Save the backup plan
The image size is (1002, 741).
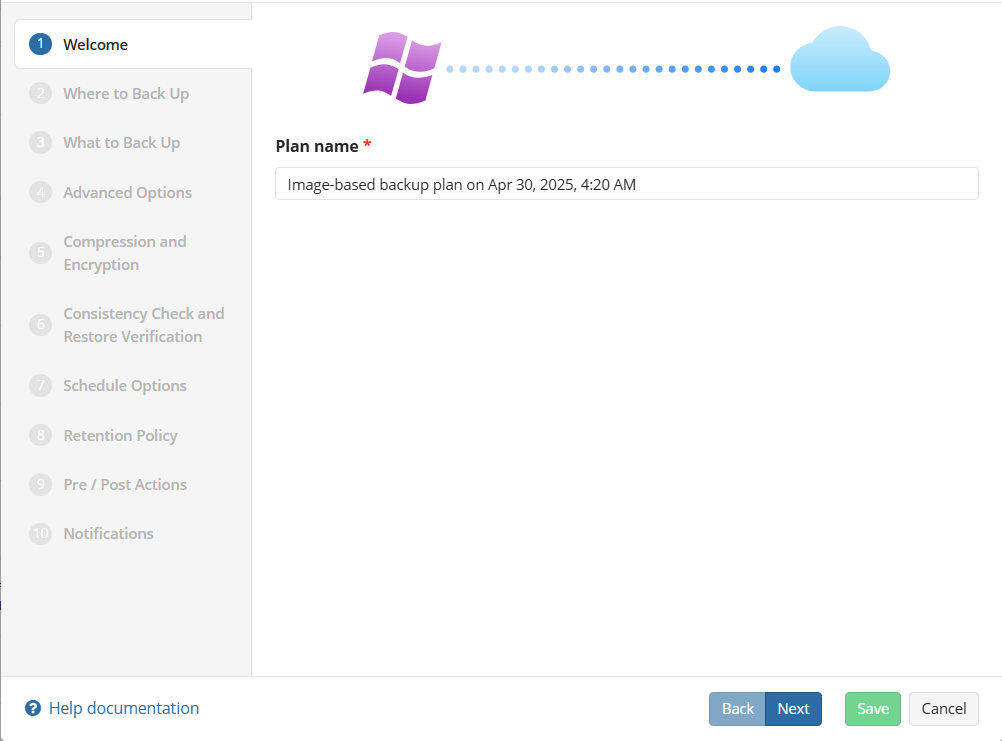872,709
